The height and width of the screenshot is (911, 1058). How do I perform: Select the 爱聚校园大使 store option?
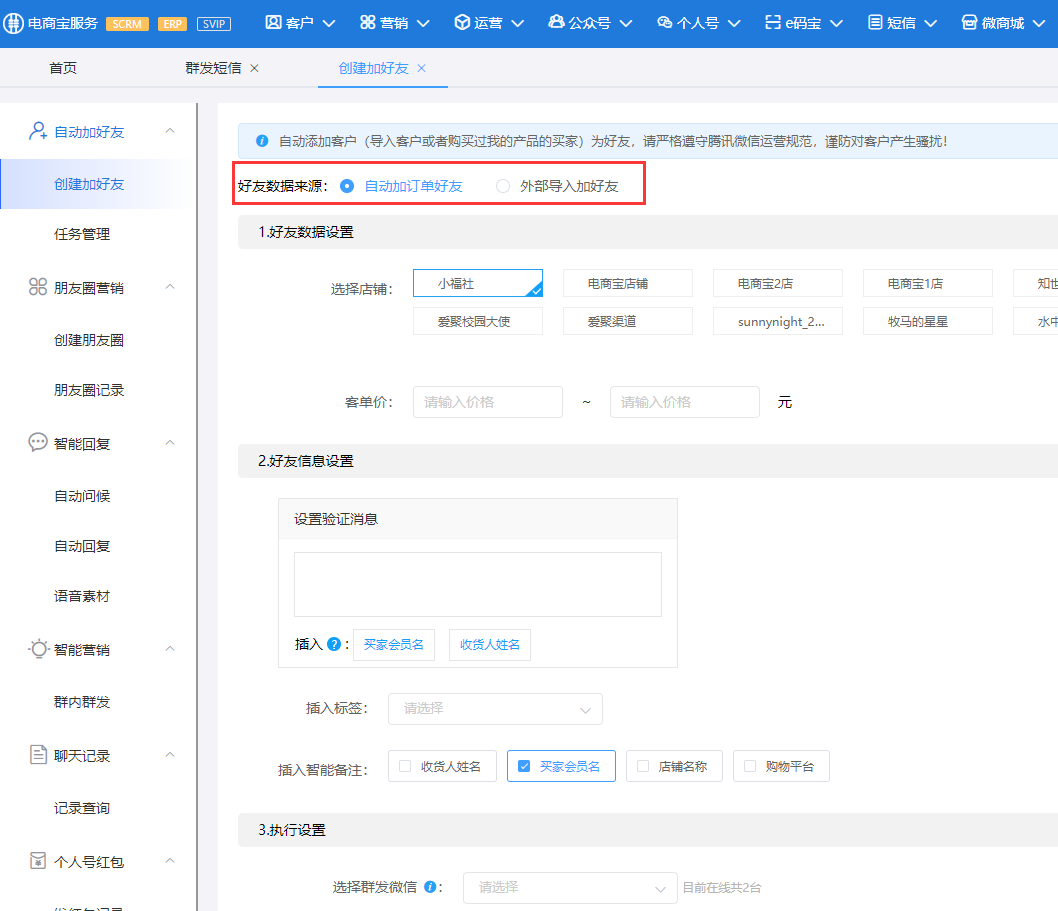tap(478, 321)
